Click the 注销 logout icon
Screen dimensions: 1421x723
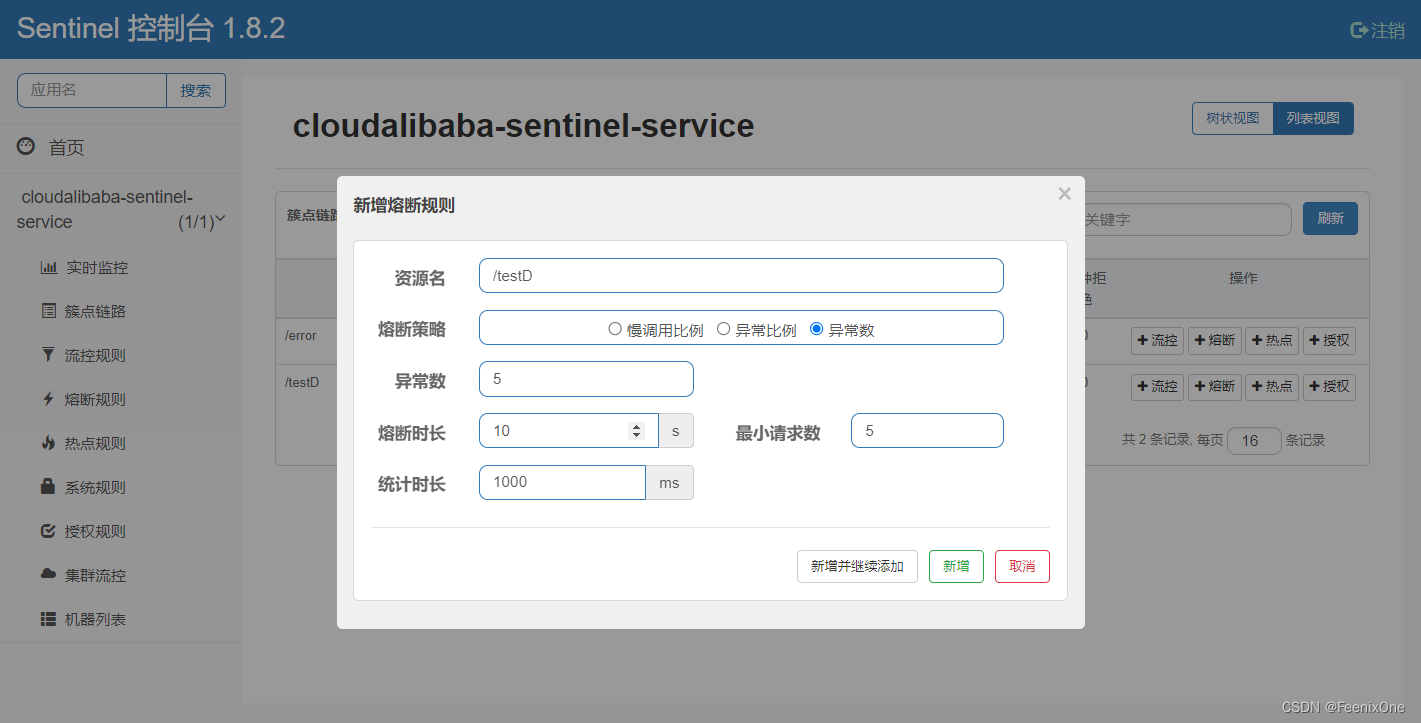[x=1359, y=30]
